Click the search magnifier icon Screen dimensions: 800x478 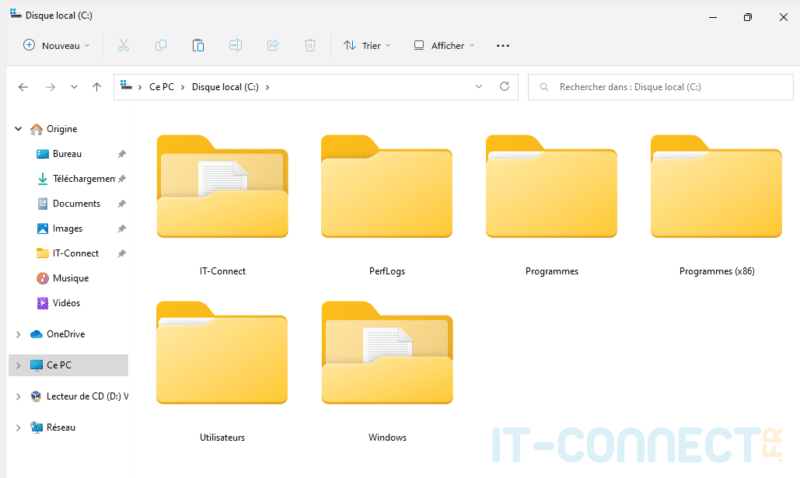coord(544,87)
